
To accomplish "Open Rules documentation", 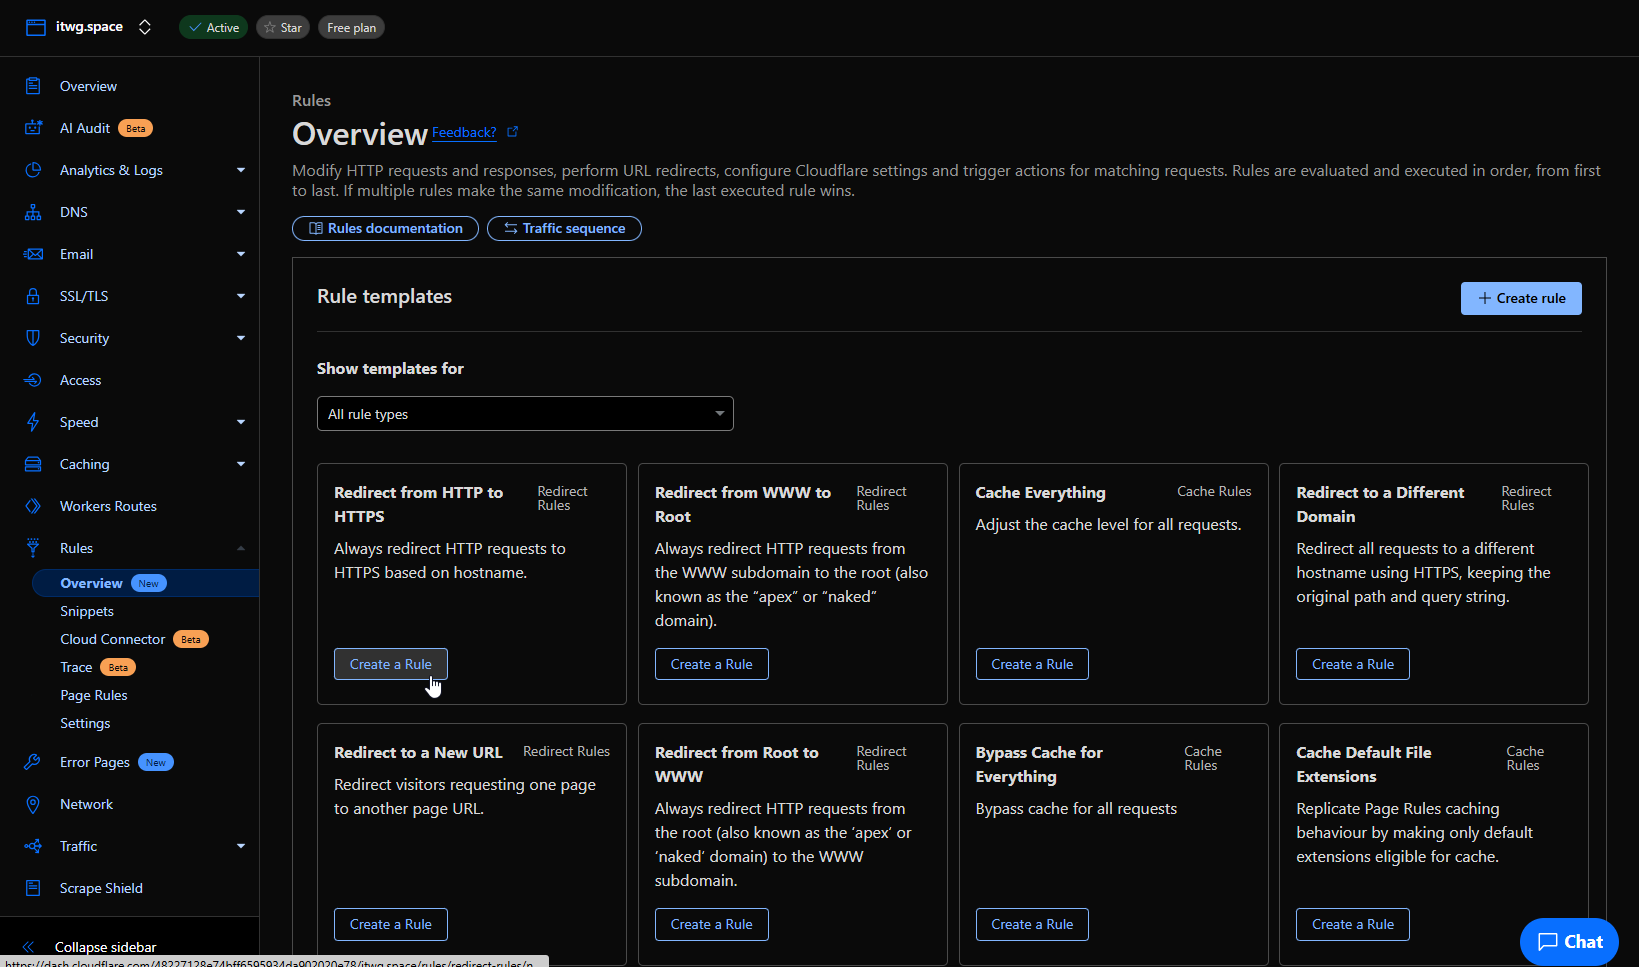I will 385,228.
